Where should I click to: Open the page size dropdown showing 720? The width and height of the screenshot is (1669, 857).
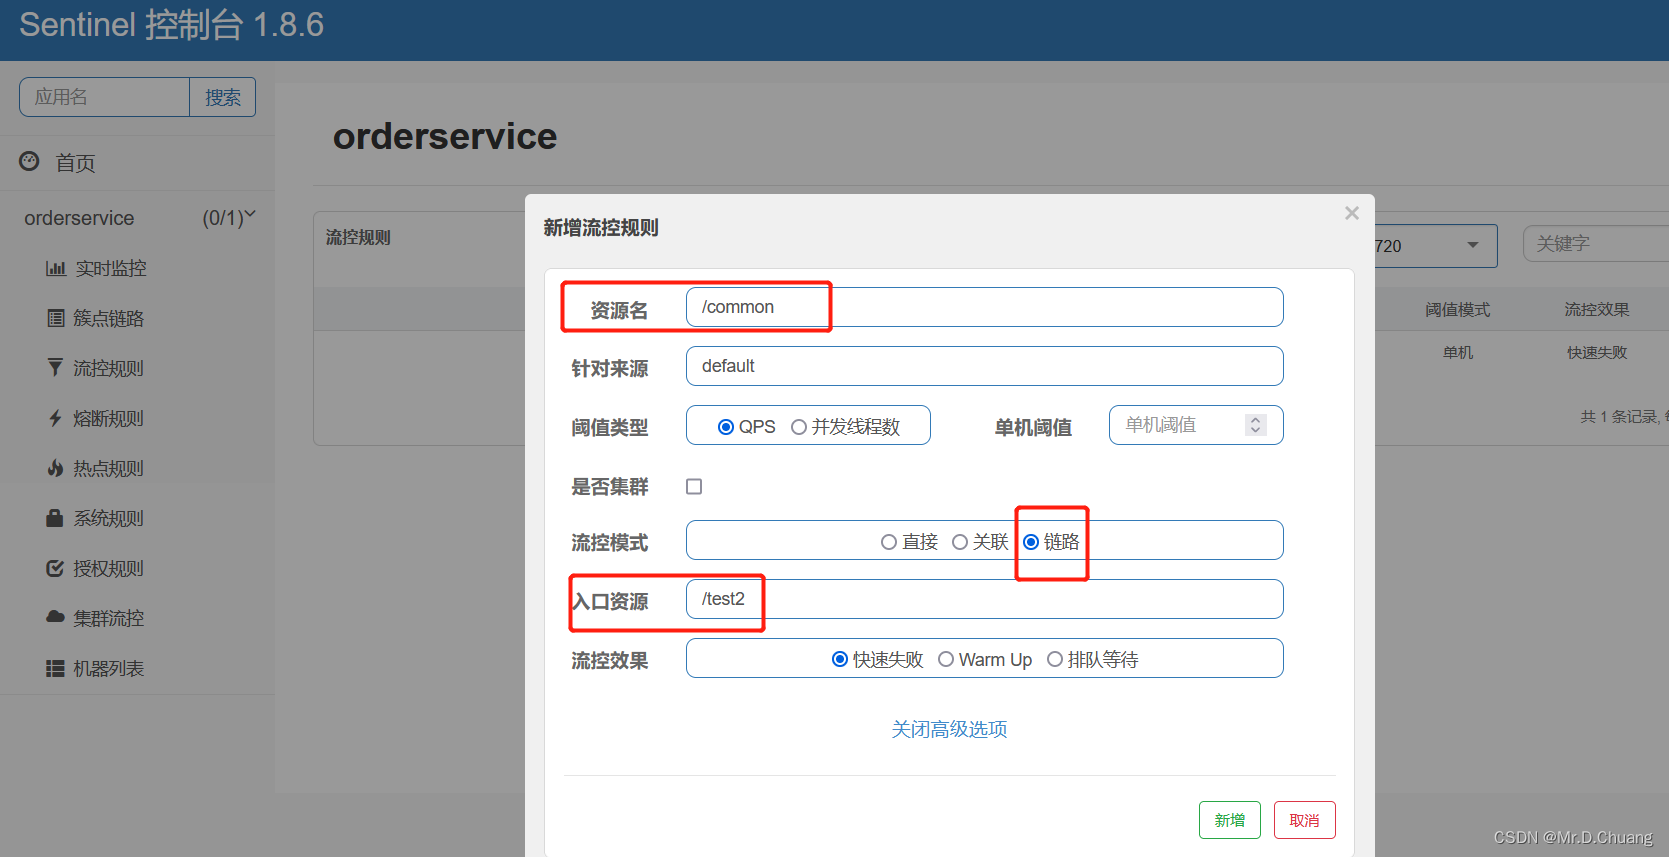pos(1472,246)
